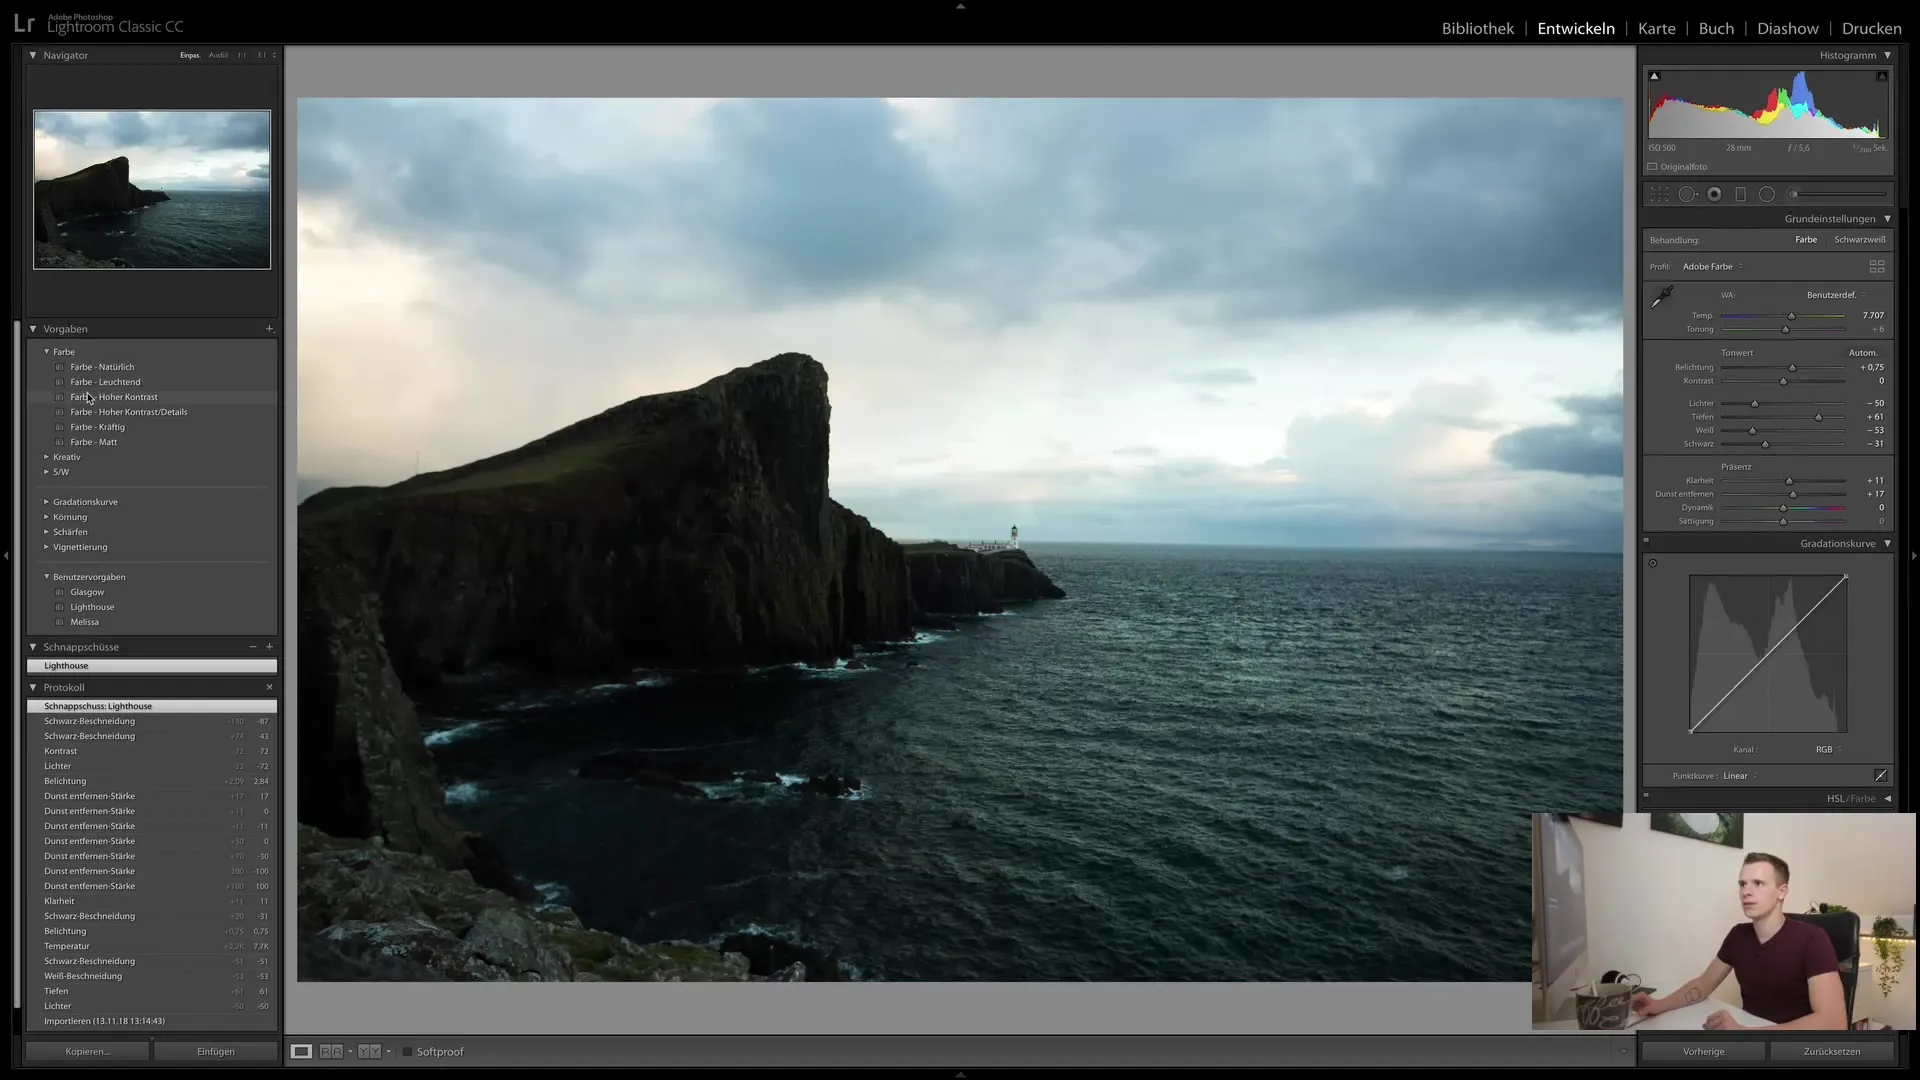Expand the HSL/Farbe panel
Screen dimensions: 1920x1080
pyautogui.click(x=1888, y=799)
